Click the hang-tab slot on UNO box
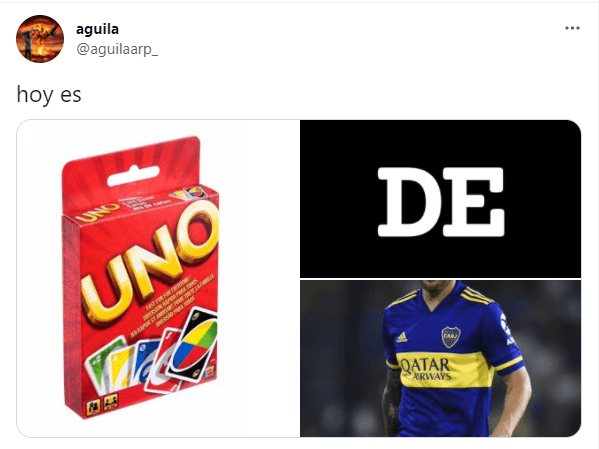Image resolution: width=599 pixels, height=449 pixels. [x=133, y=176]
